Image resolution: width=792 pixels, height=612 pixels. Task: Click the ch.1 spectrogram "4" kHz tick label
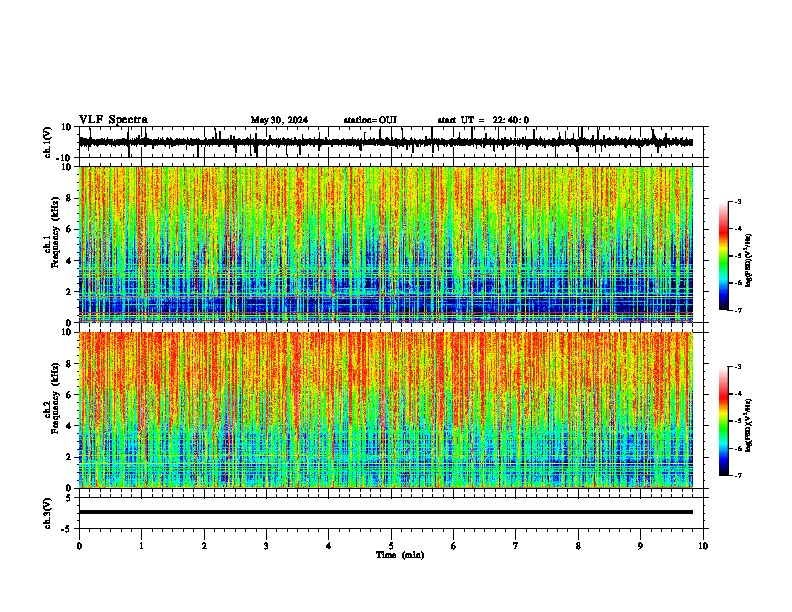[x=69, y=261]
